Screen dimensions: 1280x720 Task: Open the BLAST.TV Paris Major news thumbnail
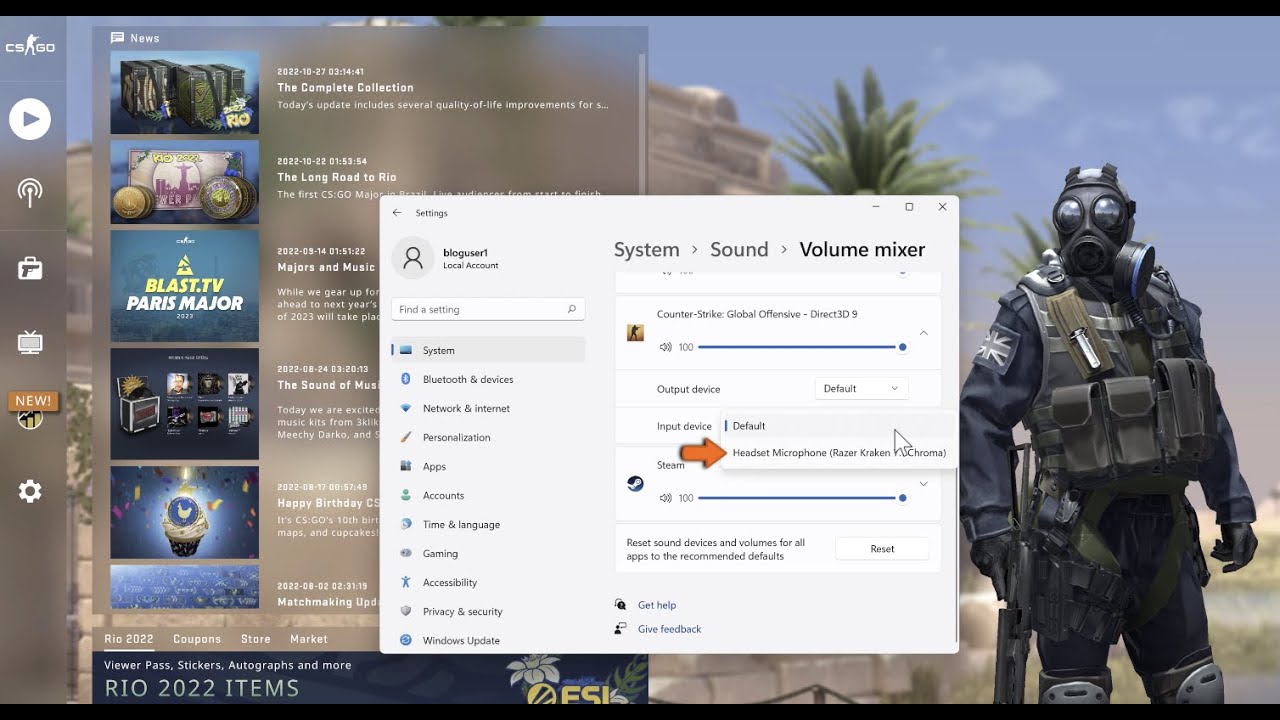184,286
